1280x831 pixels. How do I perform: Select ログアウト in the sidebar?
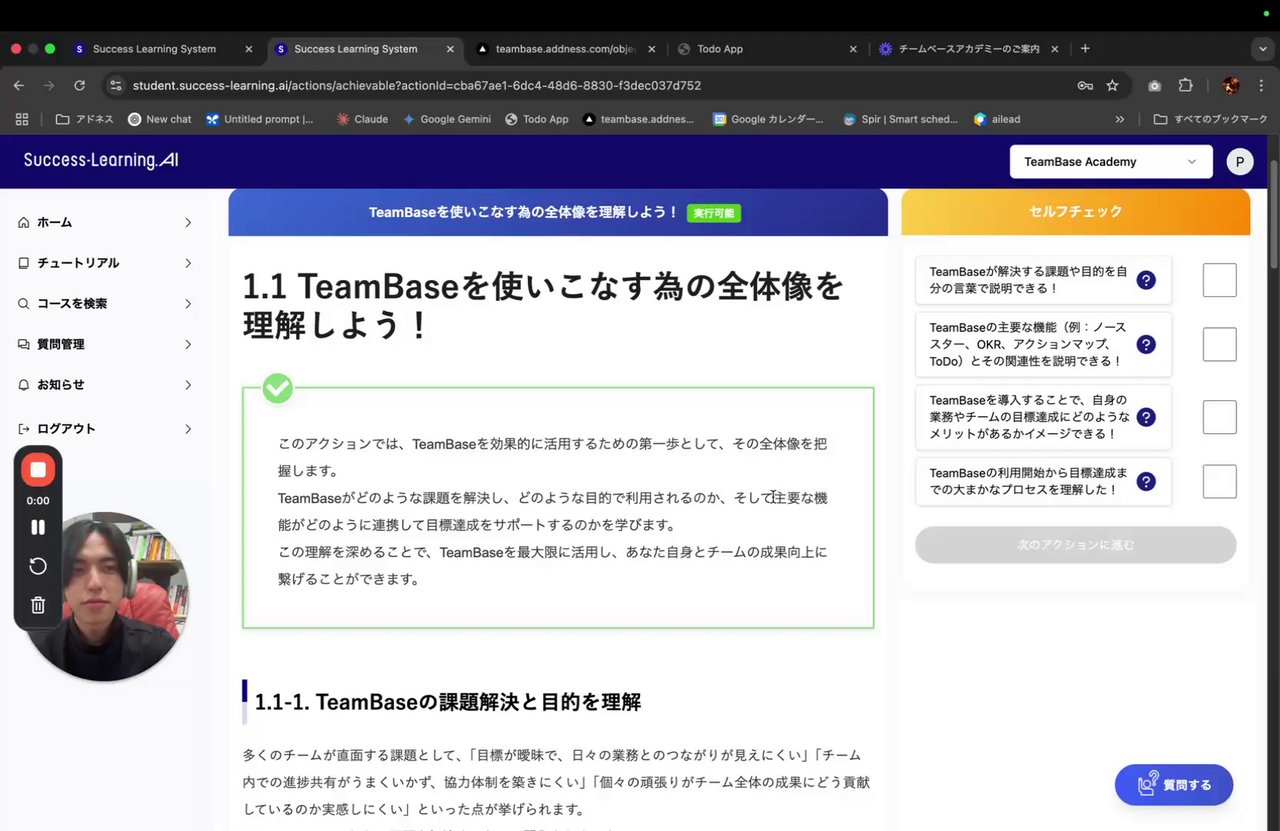click(x=66, y=429)
